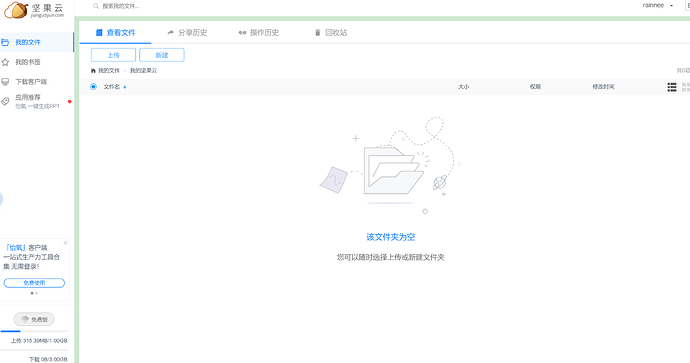Toggle the select-all radio beside 文件名

93,87
